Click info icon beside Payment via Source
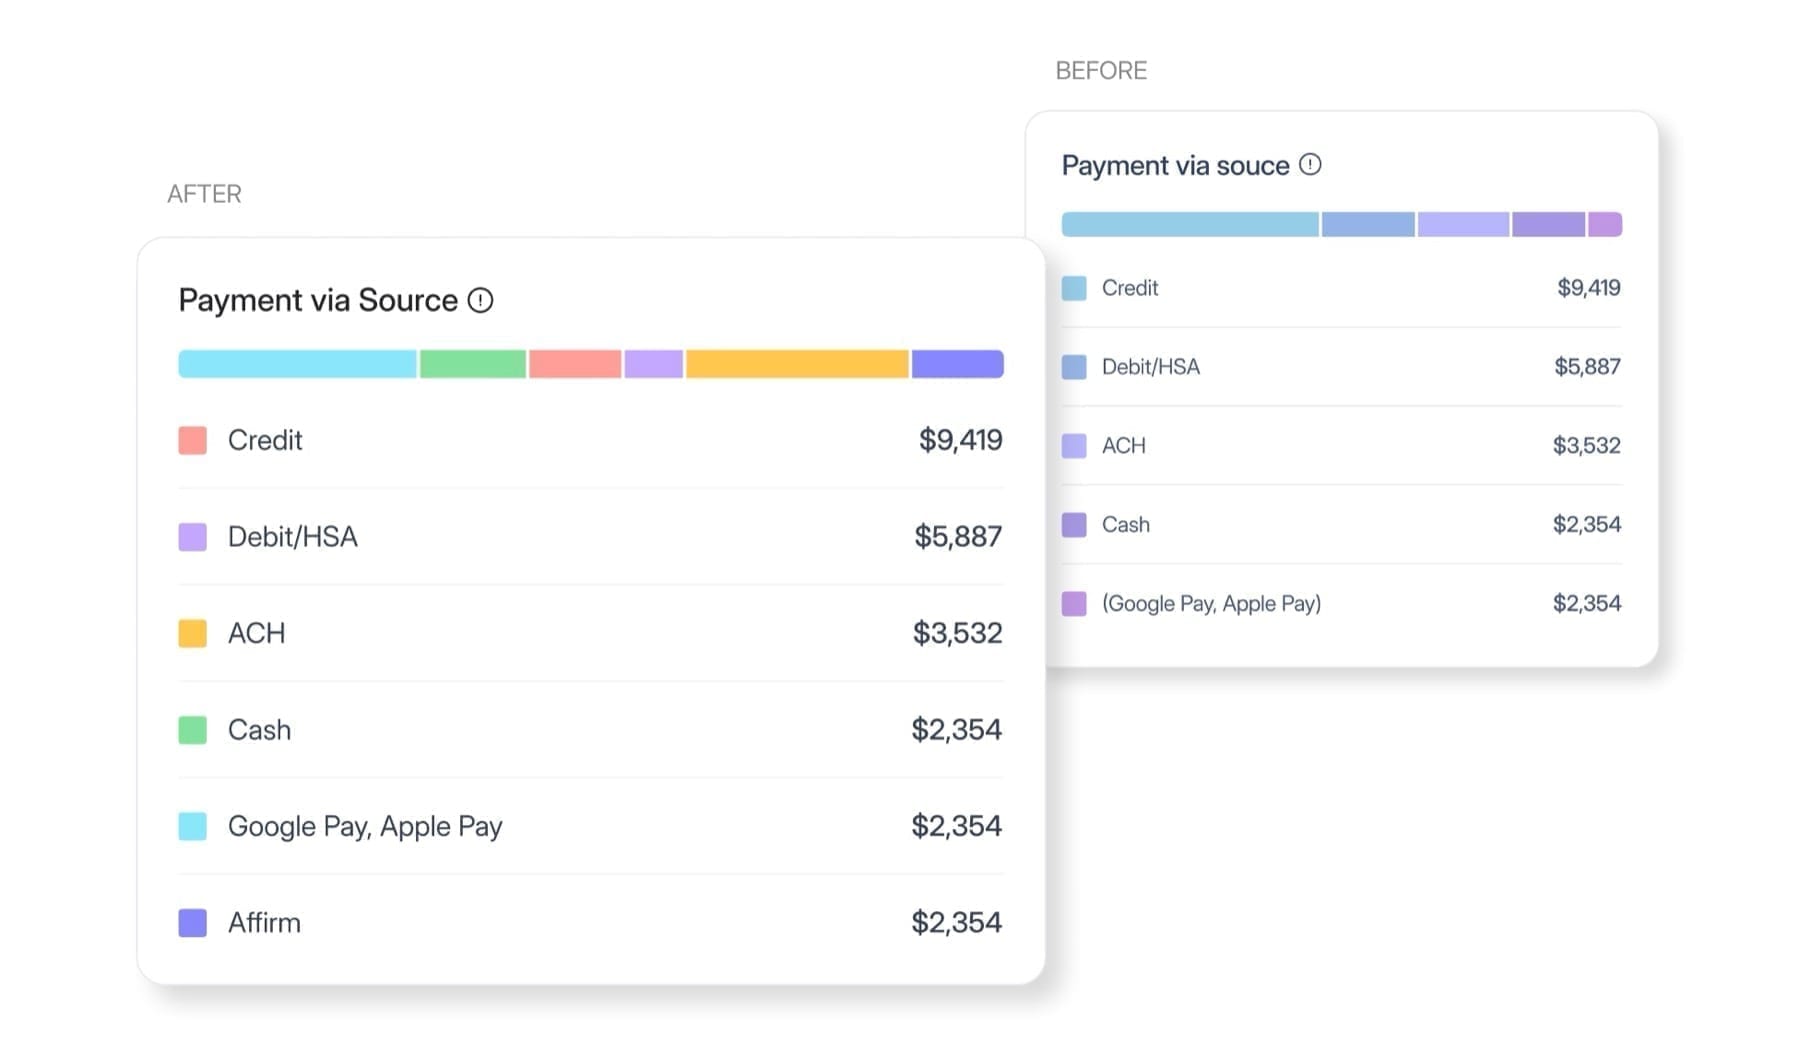Screen dimensions: 1800x1056 click(x=481, y=300)
